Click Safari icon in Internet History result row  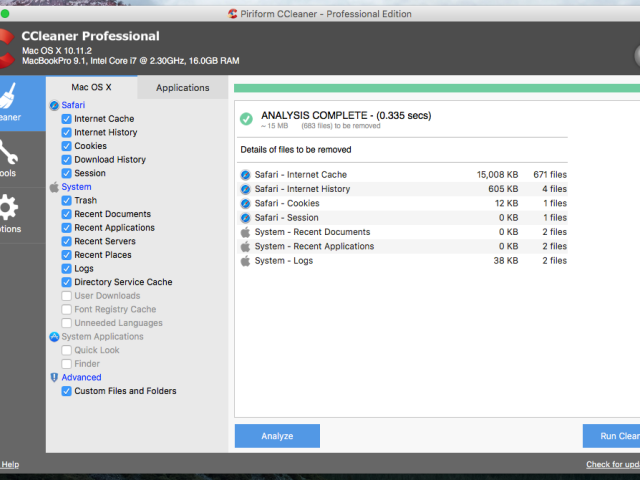click(x=245, y=189)
